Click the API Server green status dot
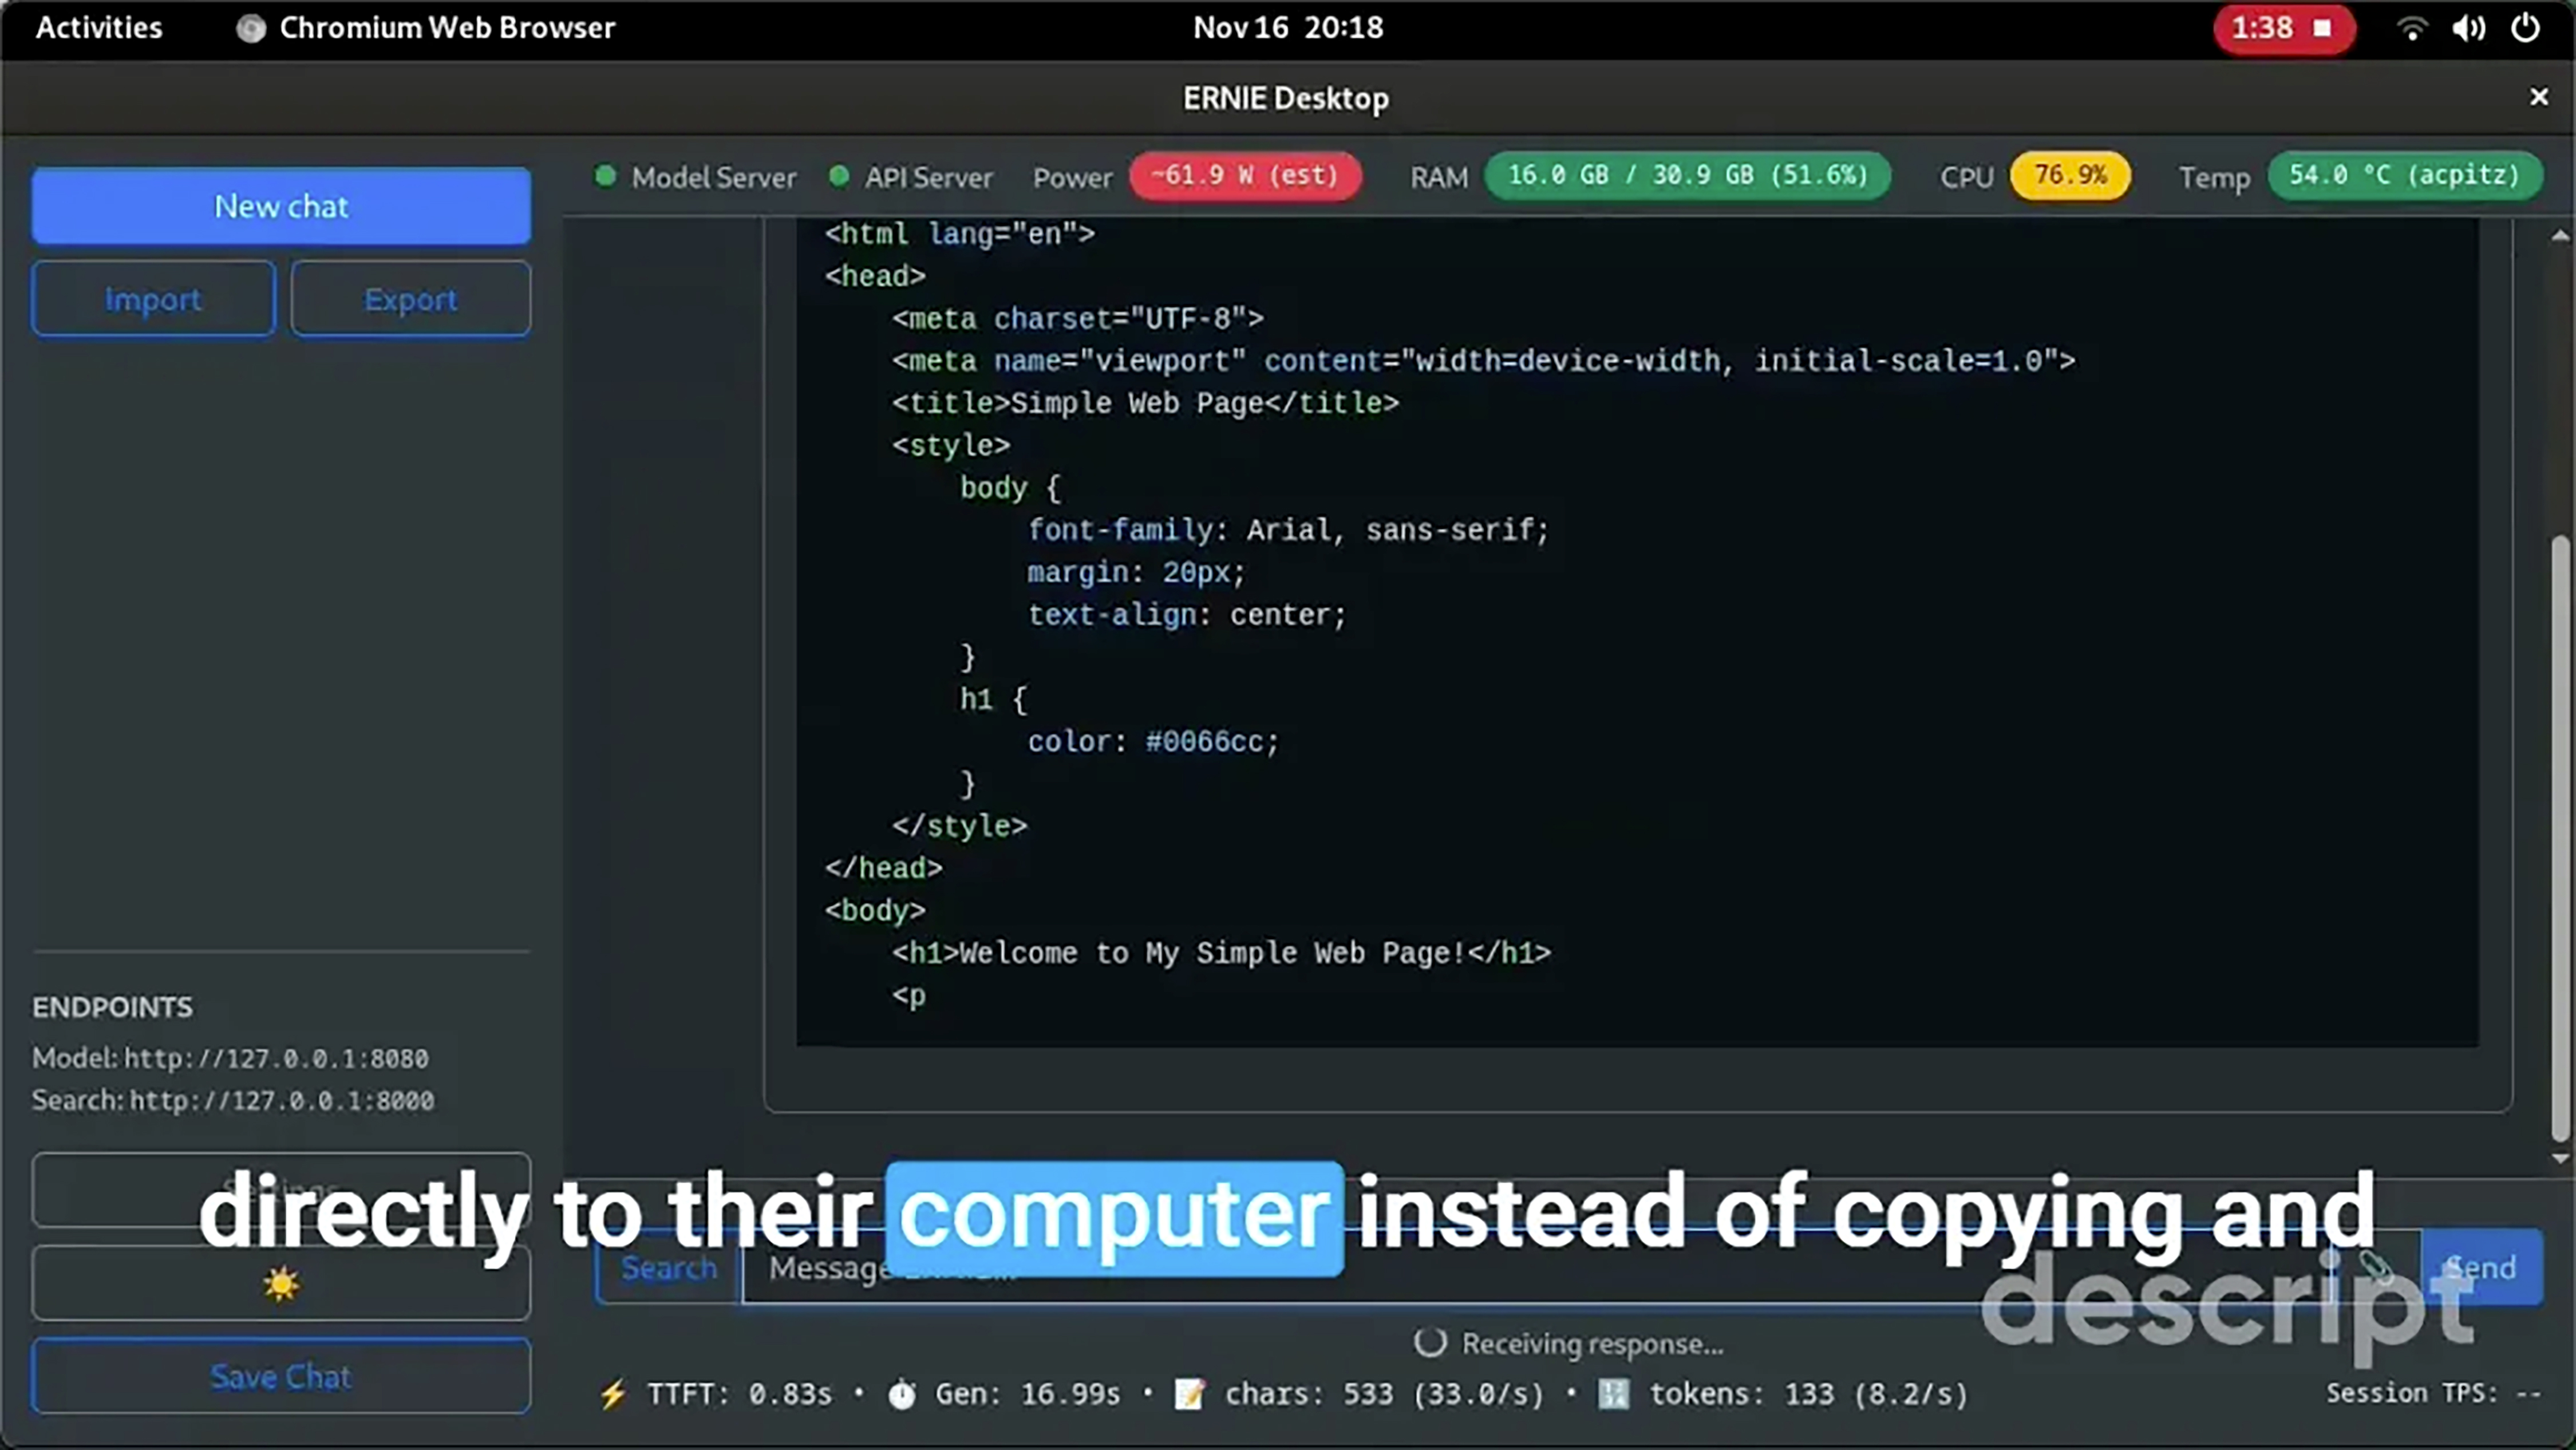The width and height of the screenshot is (2576, 1450). [x=839, y=177]
